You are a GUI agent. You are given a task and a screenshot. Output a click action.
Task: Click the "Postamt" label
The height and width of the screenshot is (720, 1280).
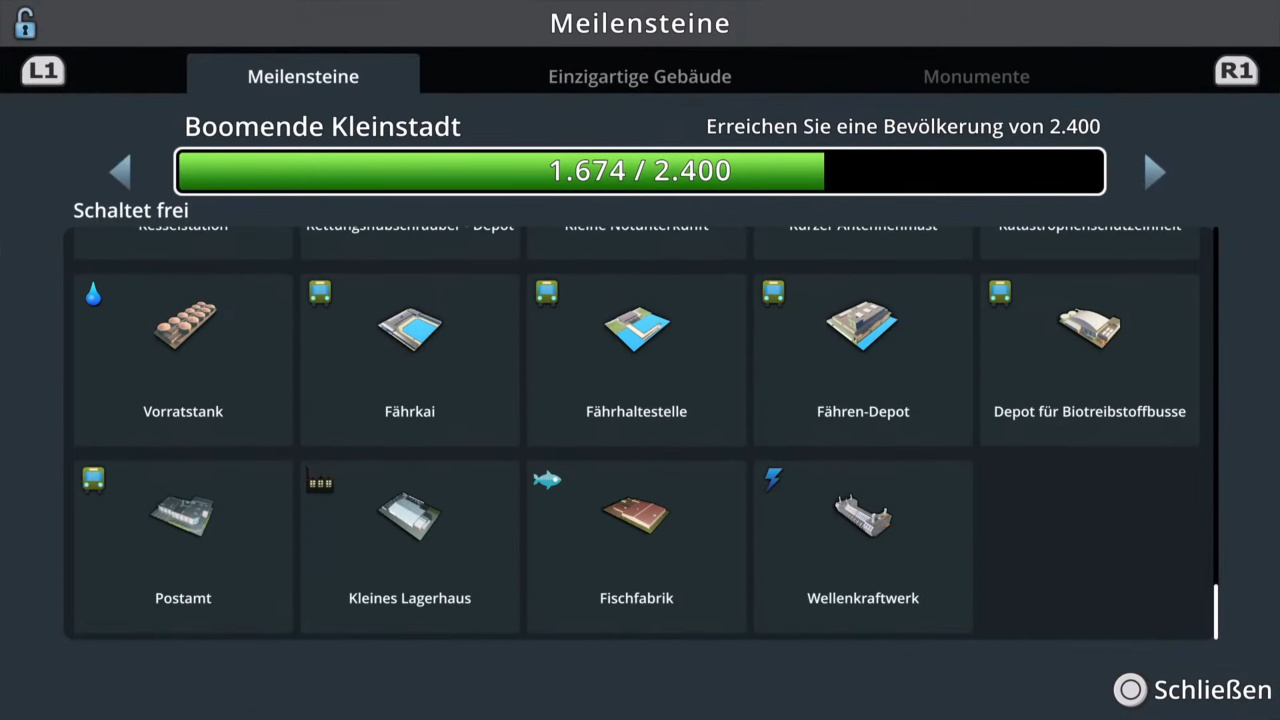tap(183, 598)
